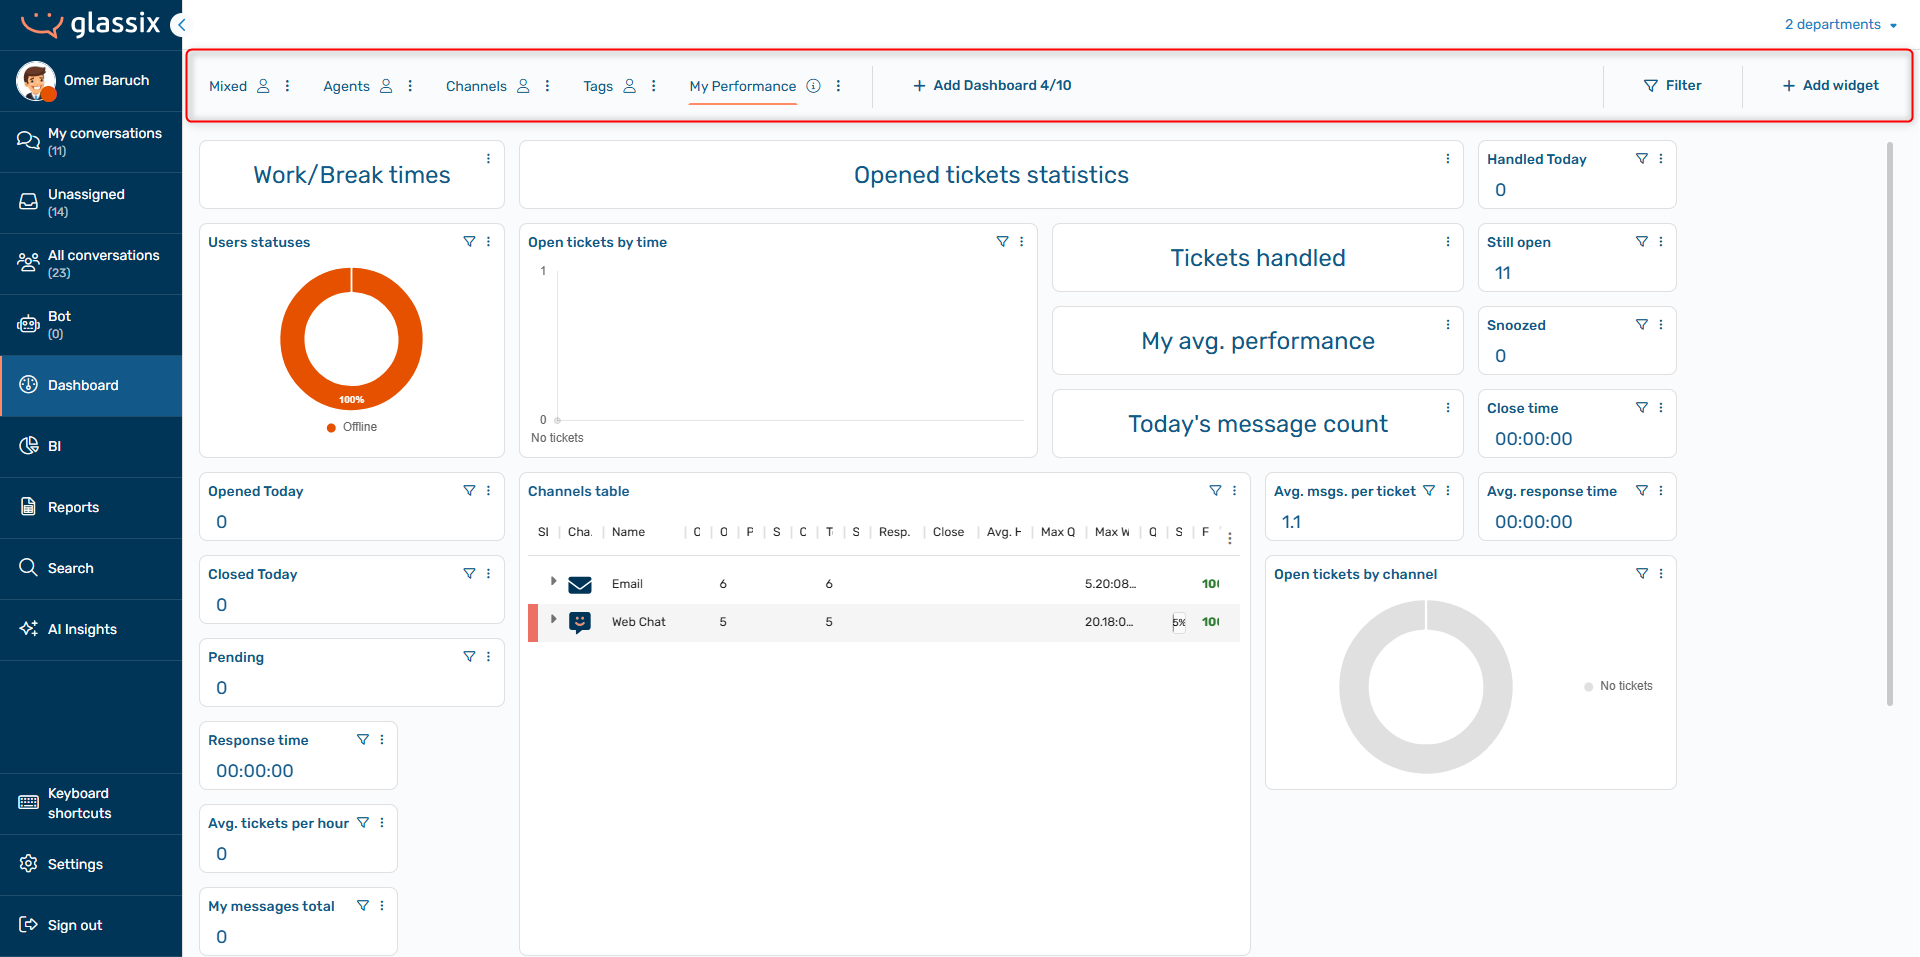
Task: Collapse the sidebar with the arrow toggle
Action: click(179, 24)
